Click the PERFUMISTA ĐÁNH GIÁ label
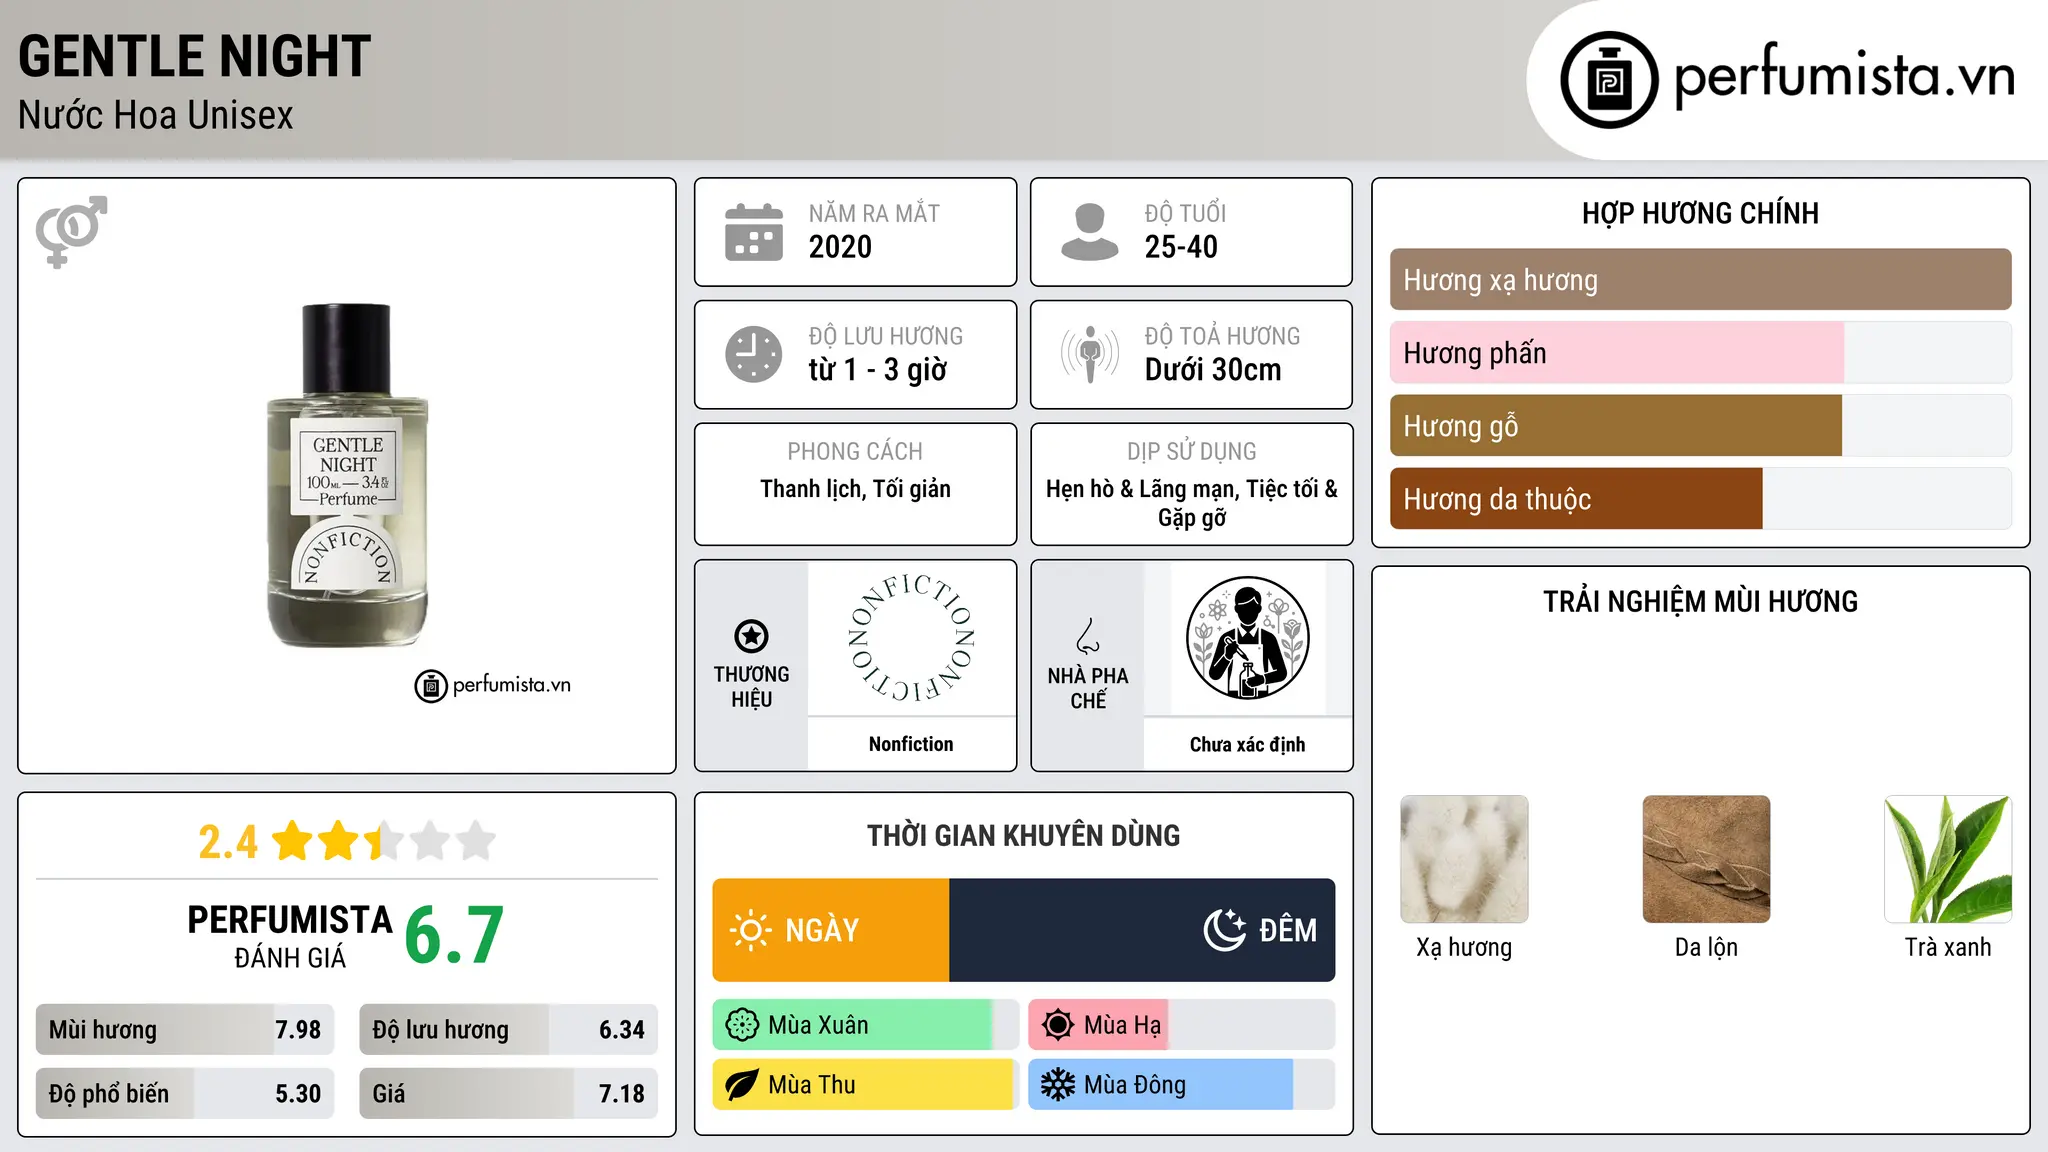 click(x=290, y=936)
